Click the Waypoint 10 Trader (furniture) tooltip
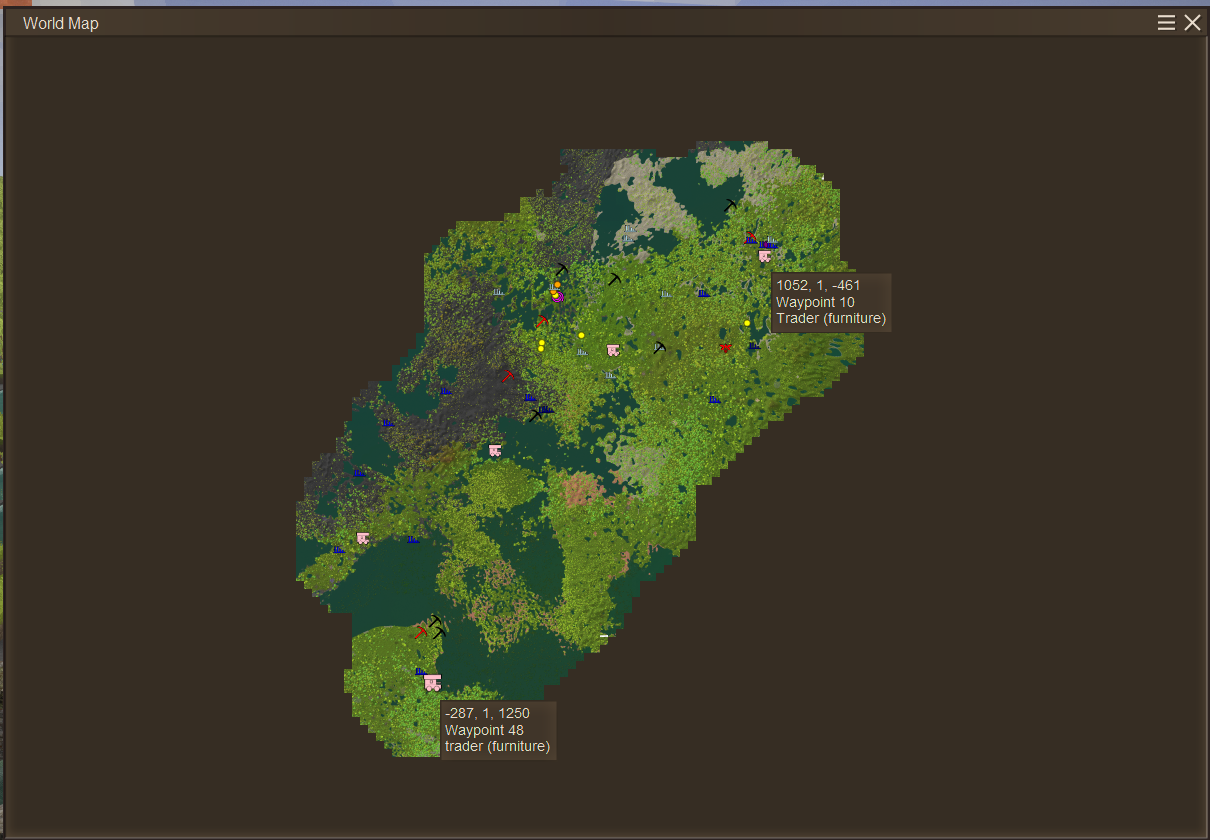 [830, 302]
